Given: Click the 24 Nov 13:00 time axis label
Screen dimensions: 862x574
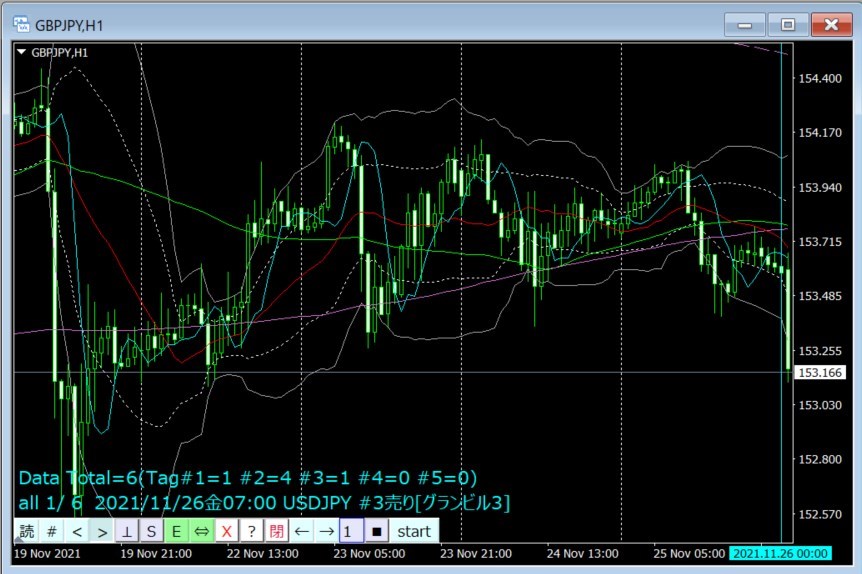Looking at the screenshot, I should click(x=582, y=554).
